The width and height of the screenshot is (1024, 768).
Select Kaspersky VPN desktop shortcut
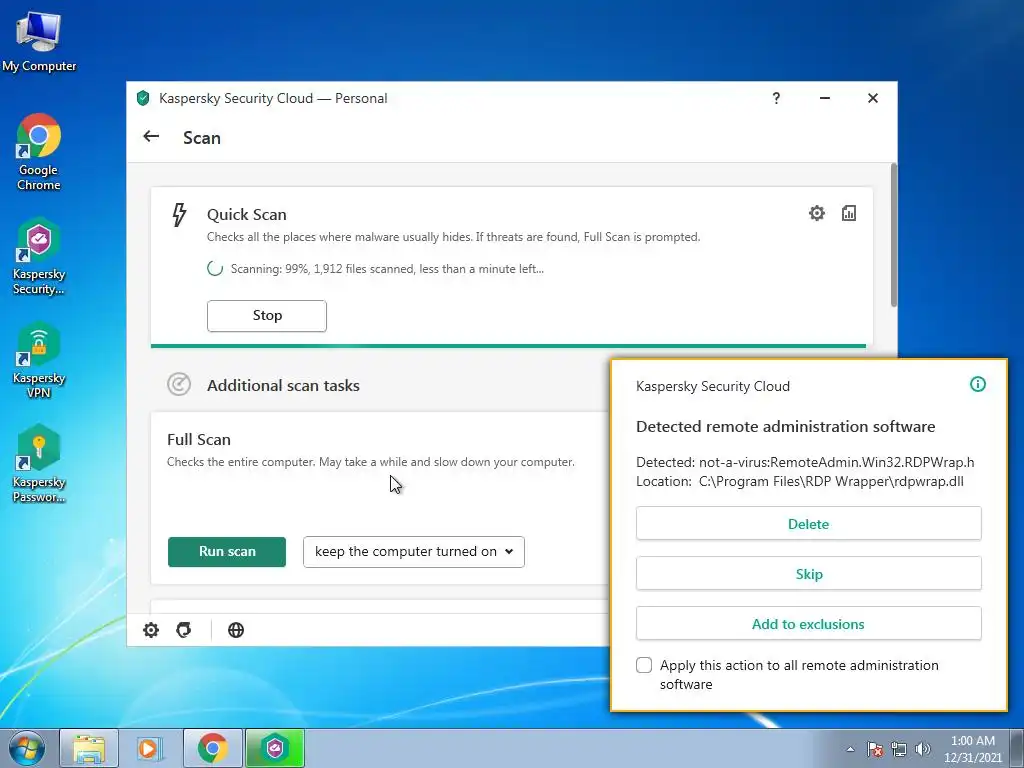tap(39, 360)
